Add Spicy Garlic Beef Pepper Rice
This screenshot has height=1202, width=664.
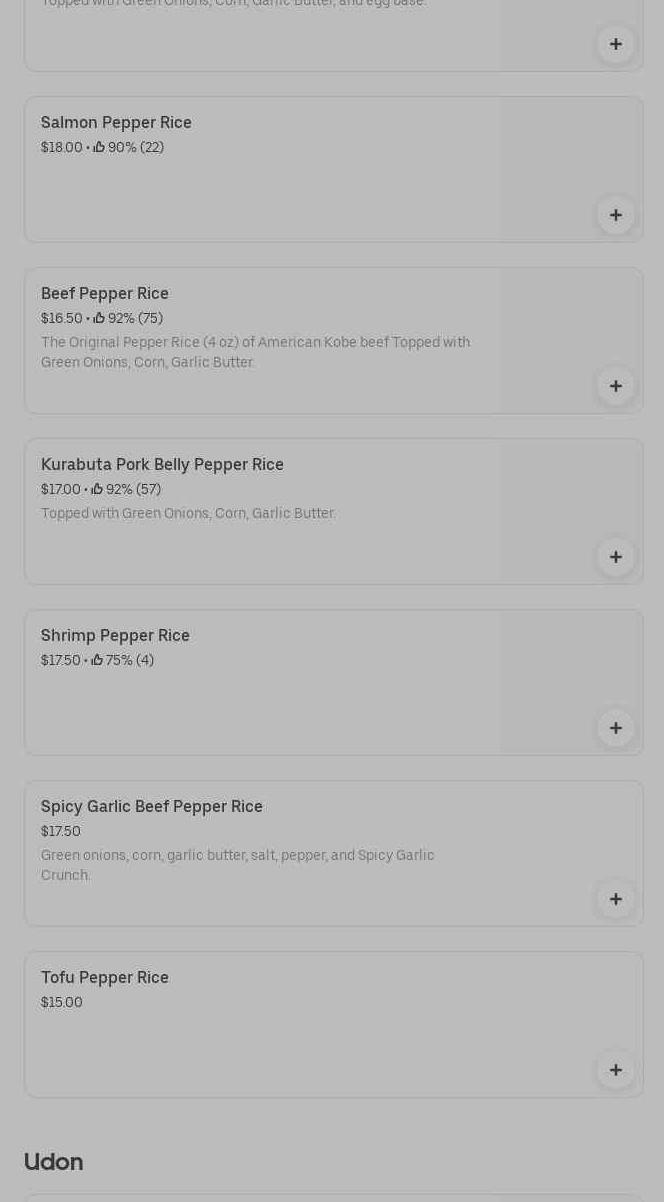[x=615, y=899]
